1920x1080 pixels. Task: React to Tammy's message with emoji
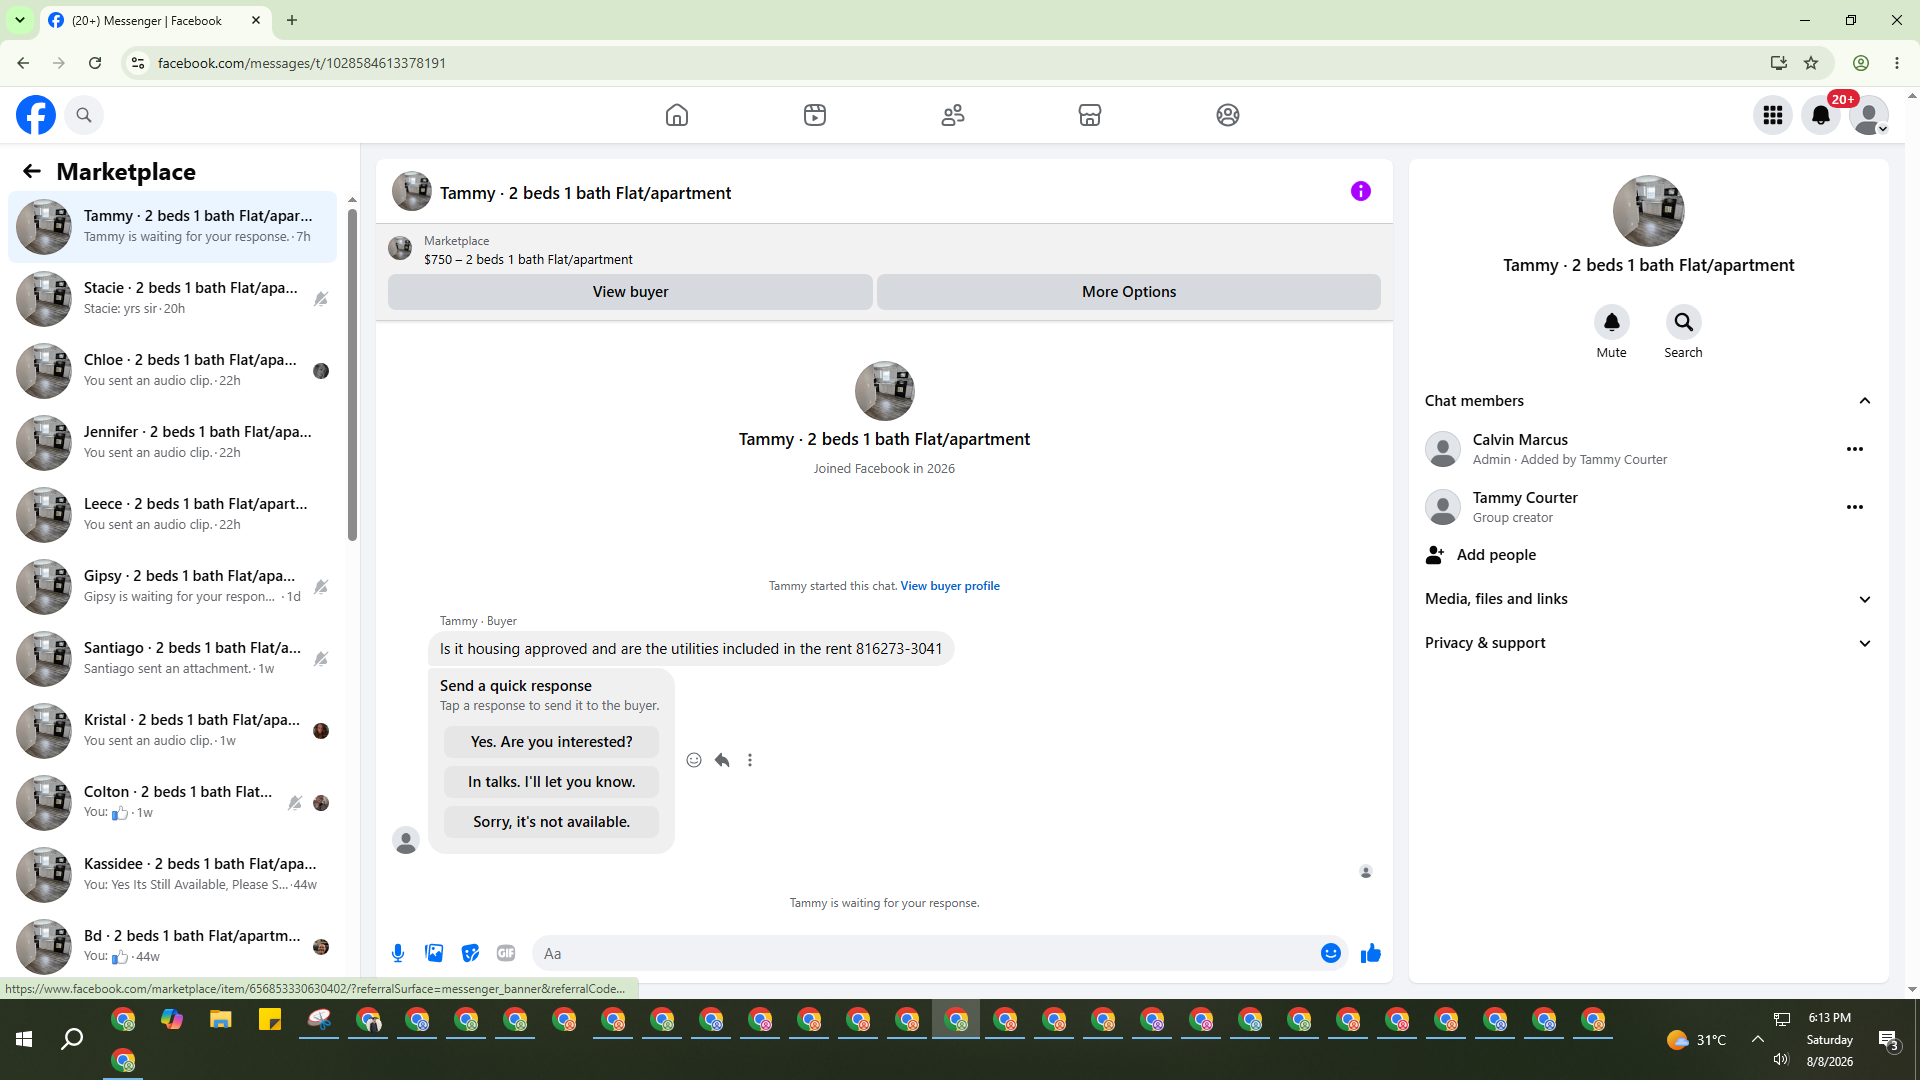[694, 760]
